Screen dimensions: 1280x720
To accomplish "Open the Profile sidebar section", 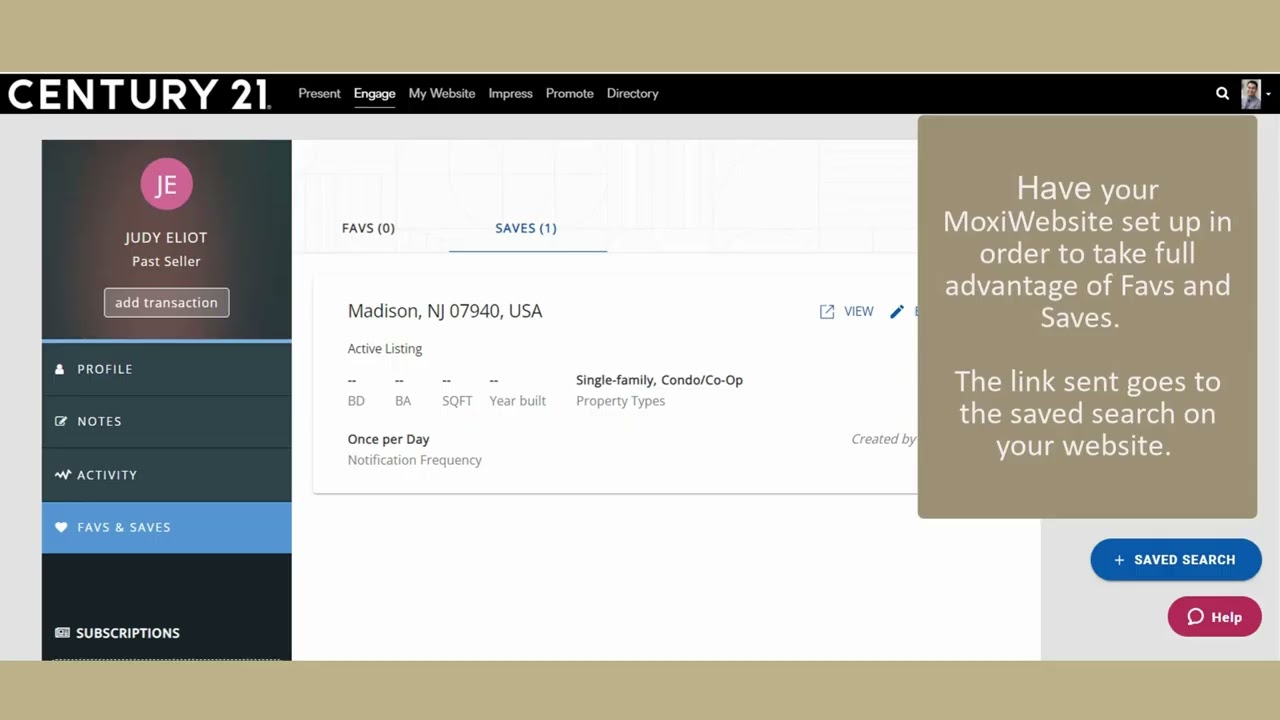I will pyautogui.click(x=166, y=369).
